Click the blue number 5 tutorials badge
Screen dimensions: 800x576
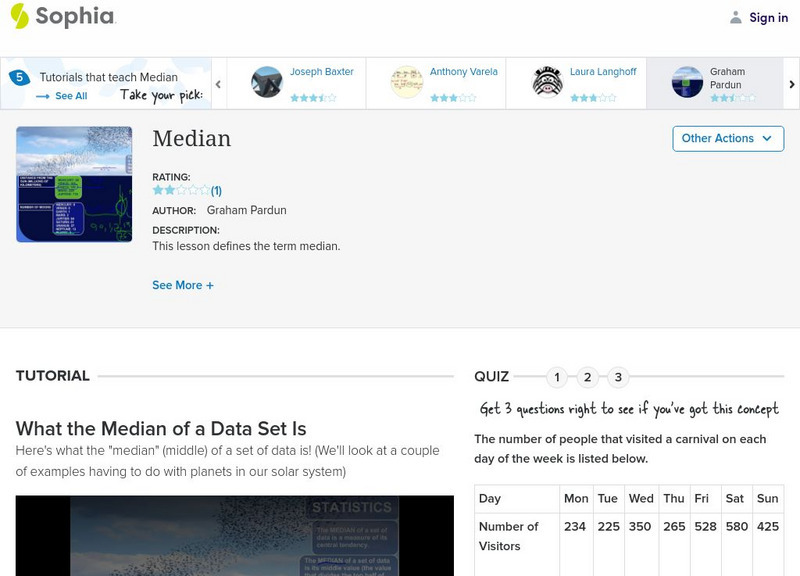click(19, 78)
